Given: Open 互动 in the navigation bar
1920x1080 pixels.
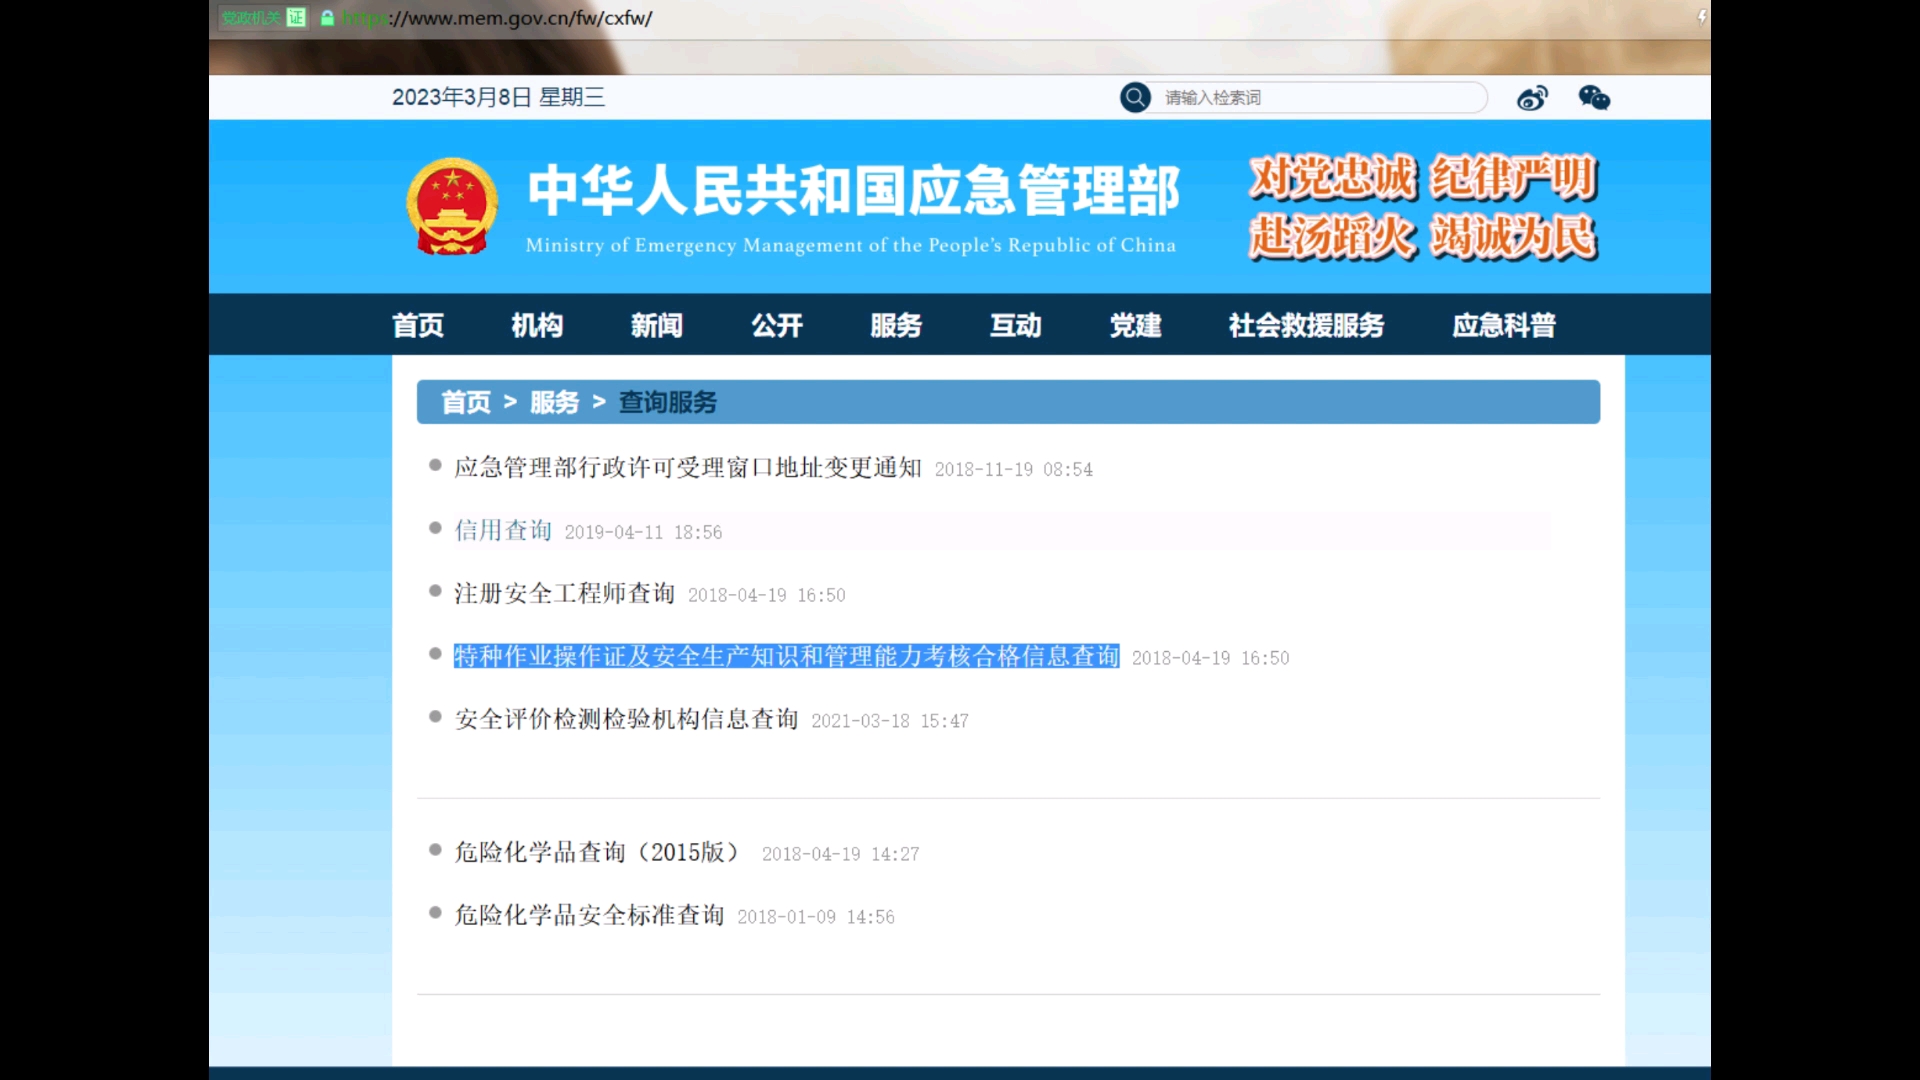Looking at the screenshot, I should pos(1016,325).
